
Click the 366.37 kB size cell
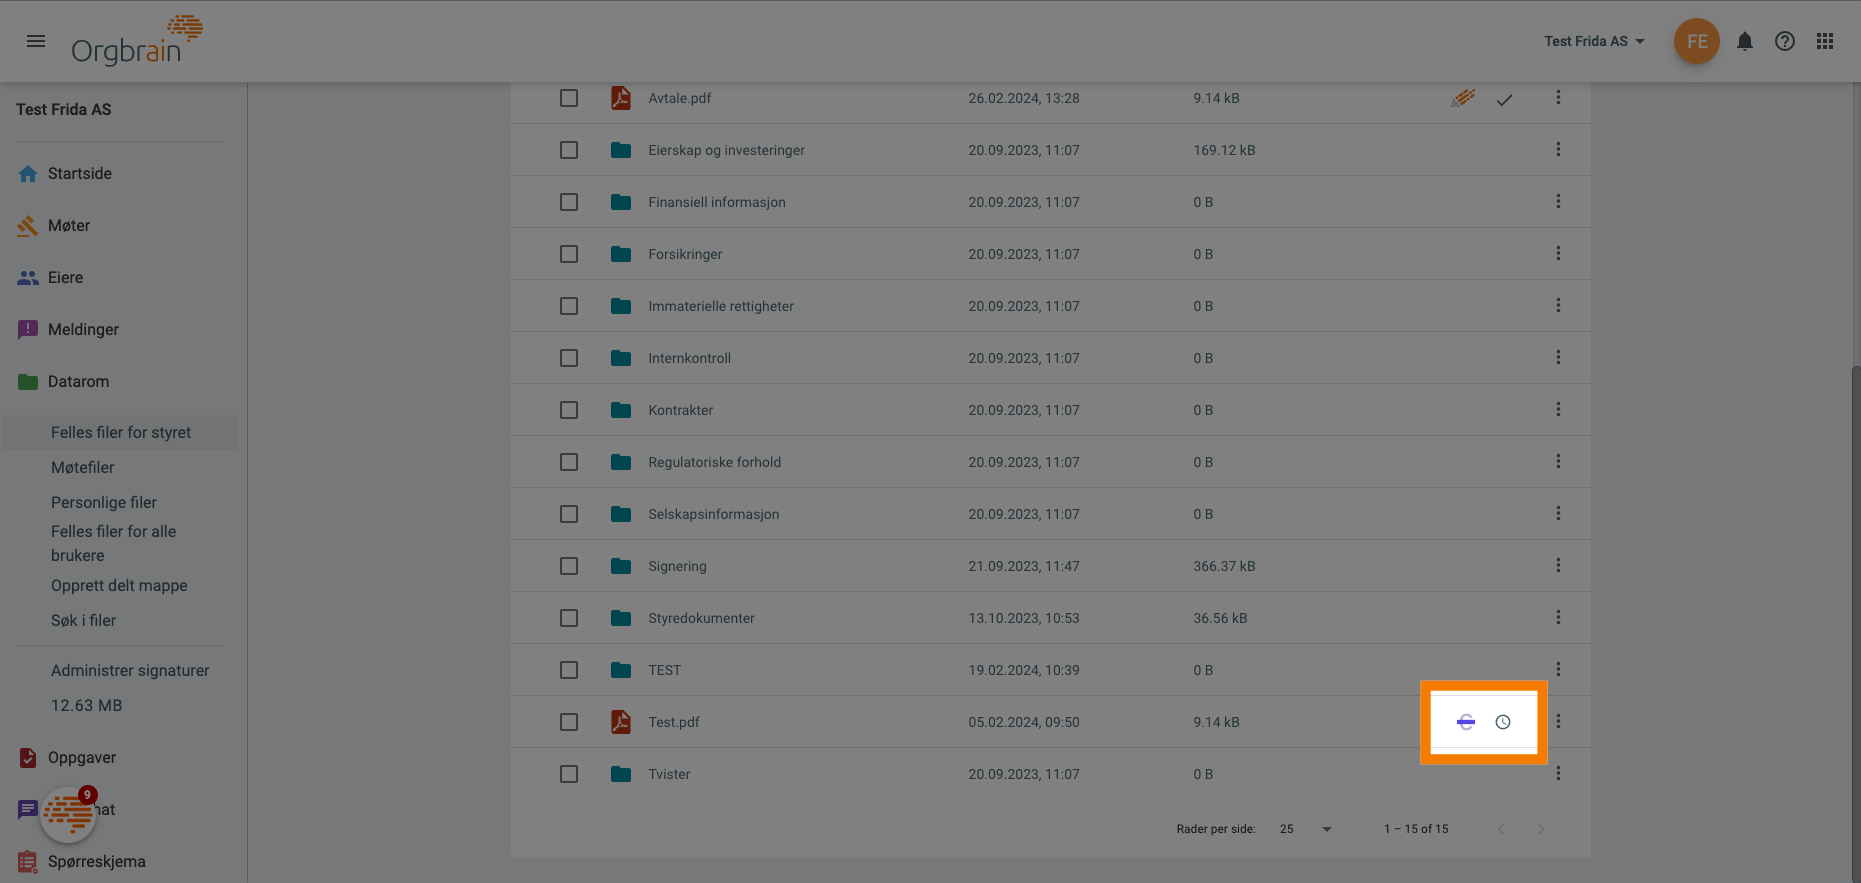1224,566
